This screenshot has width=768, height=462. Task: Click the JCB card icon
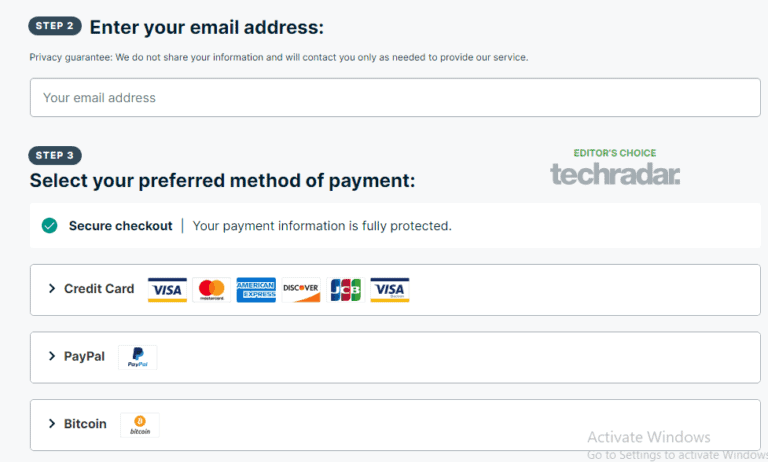point(345,290)
